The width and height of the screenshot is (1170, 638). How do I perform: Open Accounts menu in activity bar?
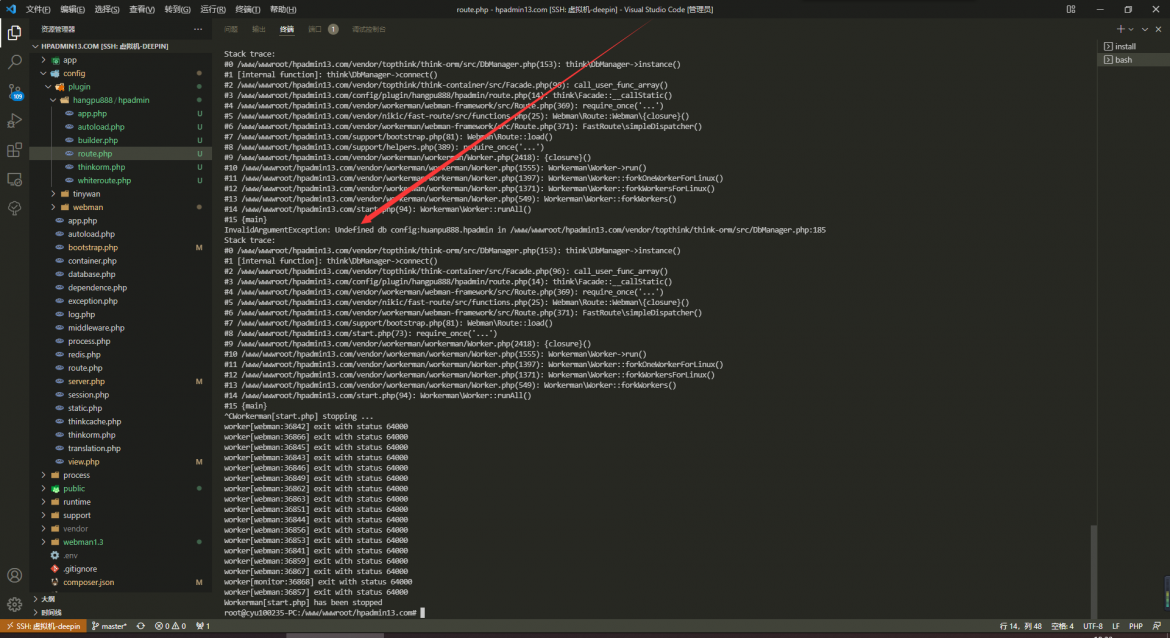point(14,575)
